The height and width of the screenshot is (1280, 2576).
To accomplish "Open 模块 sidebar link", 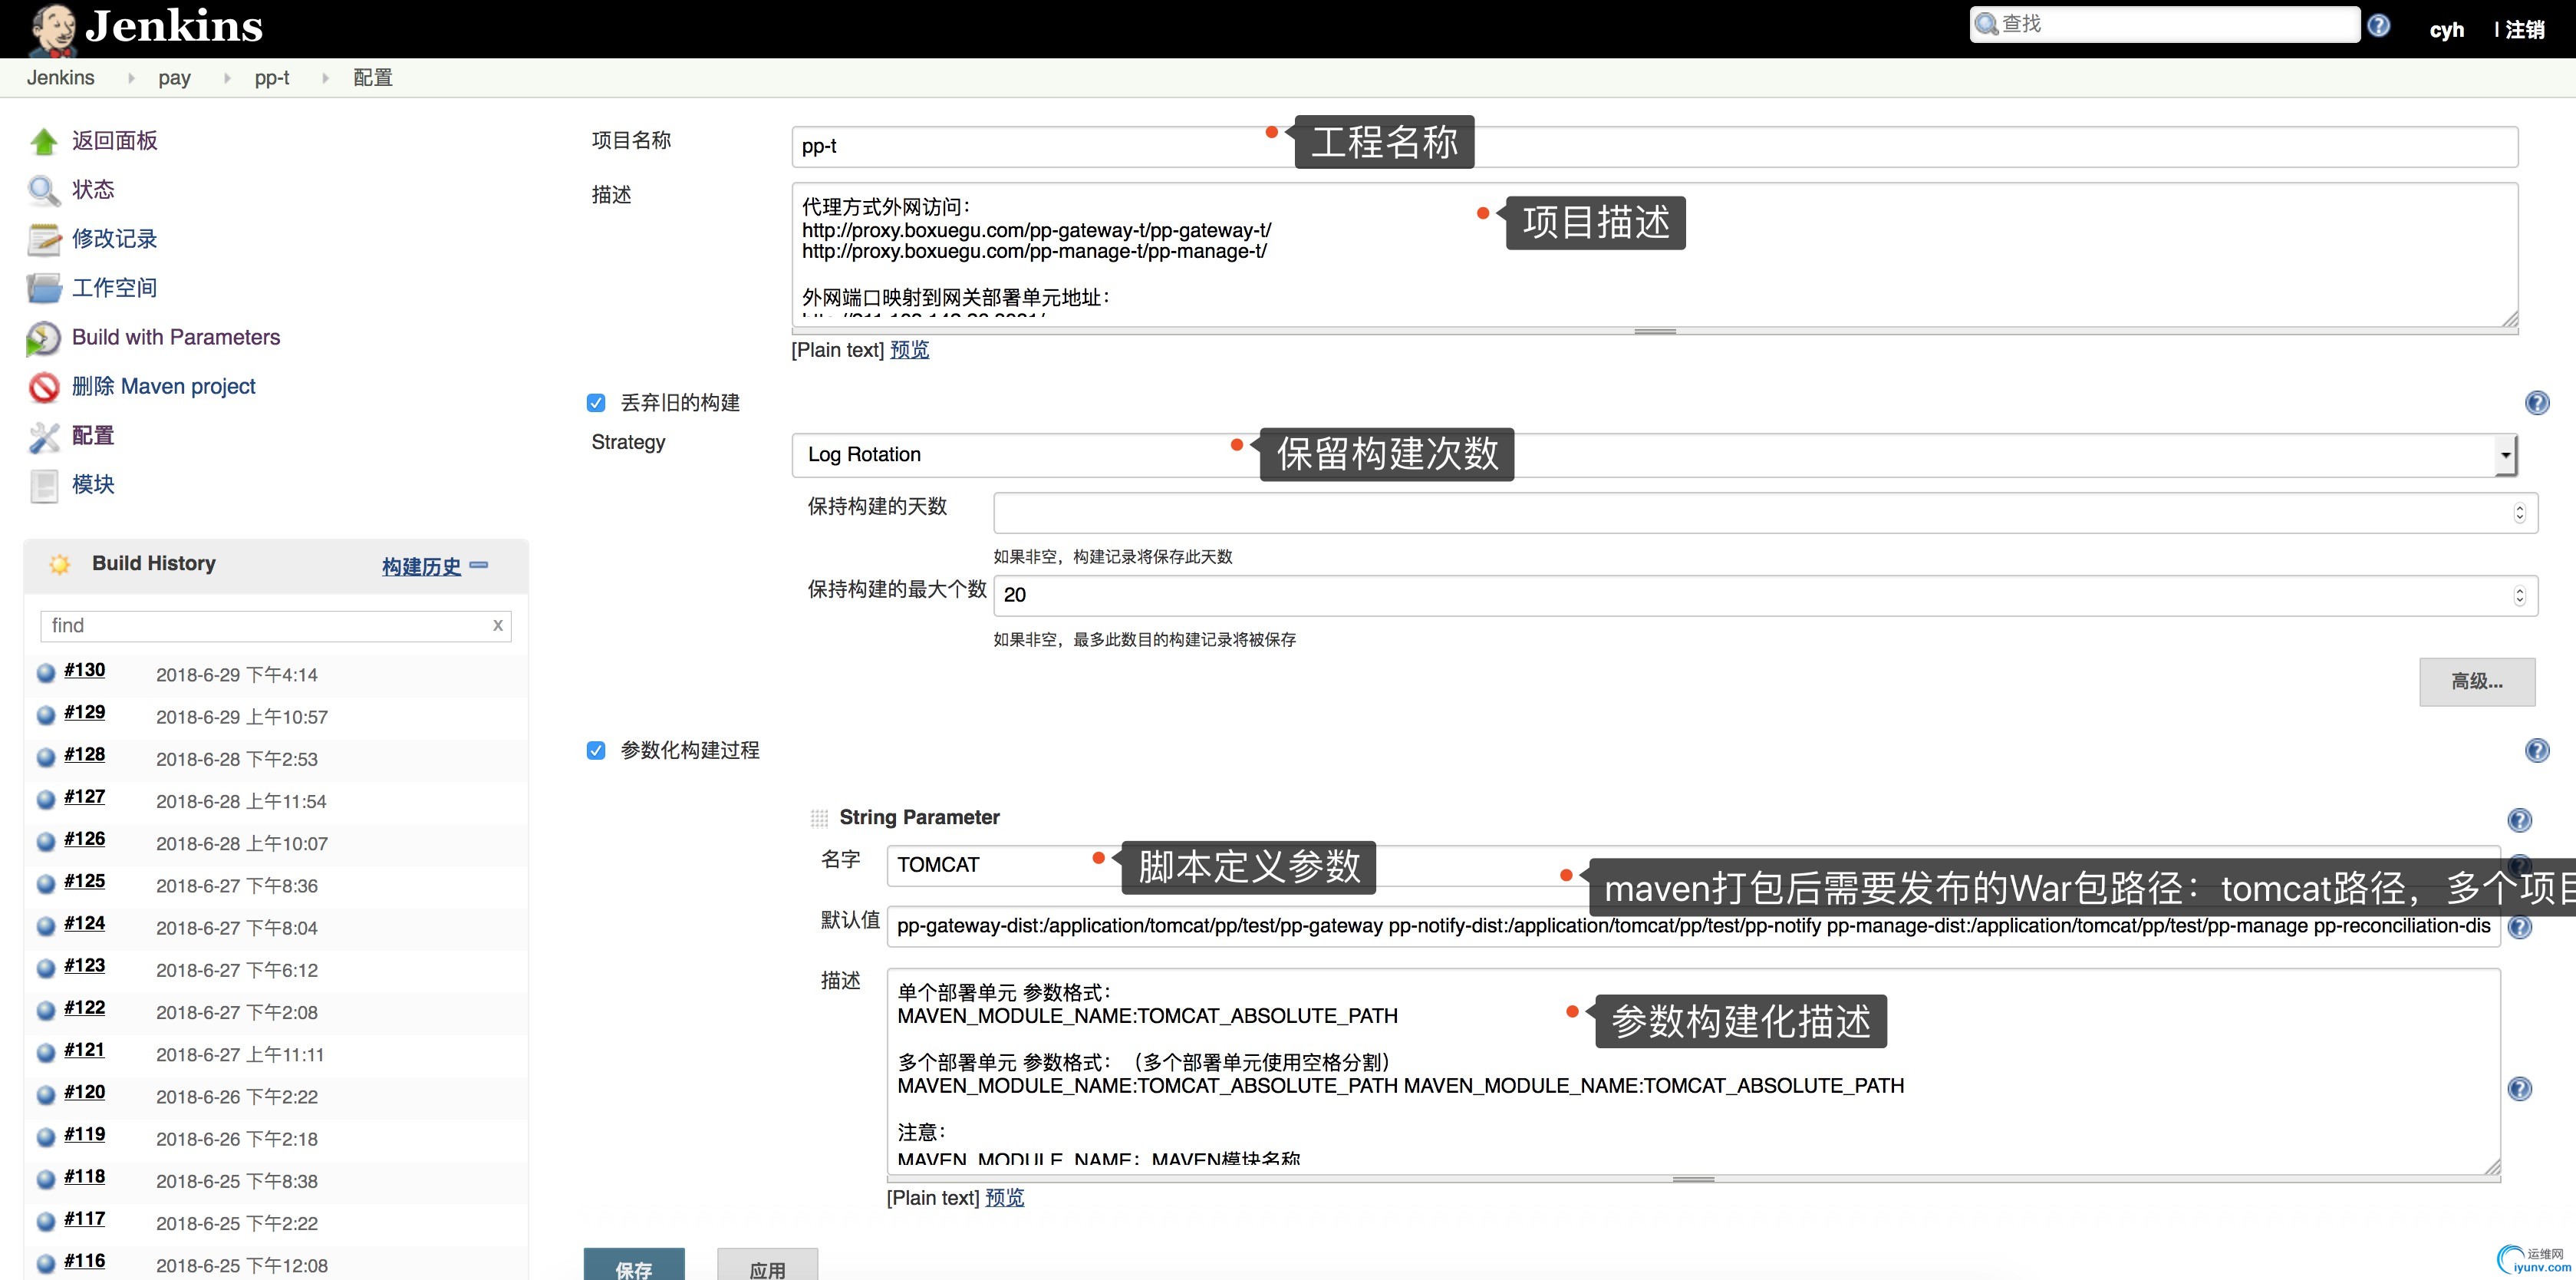I will (93, 484).
